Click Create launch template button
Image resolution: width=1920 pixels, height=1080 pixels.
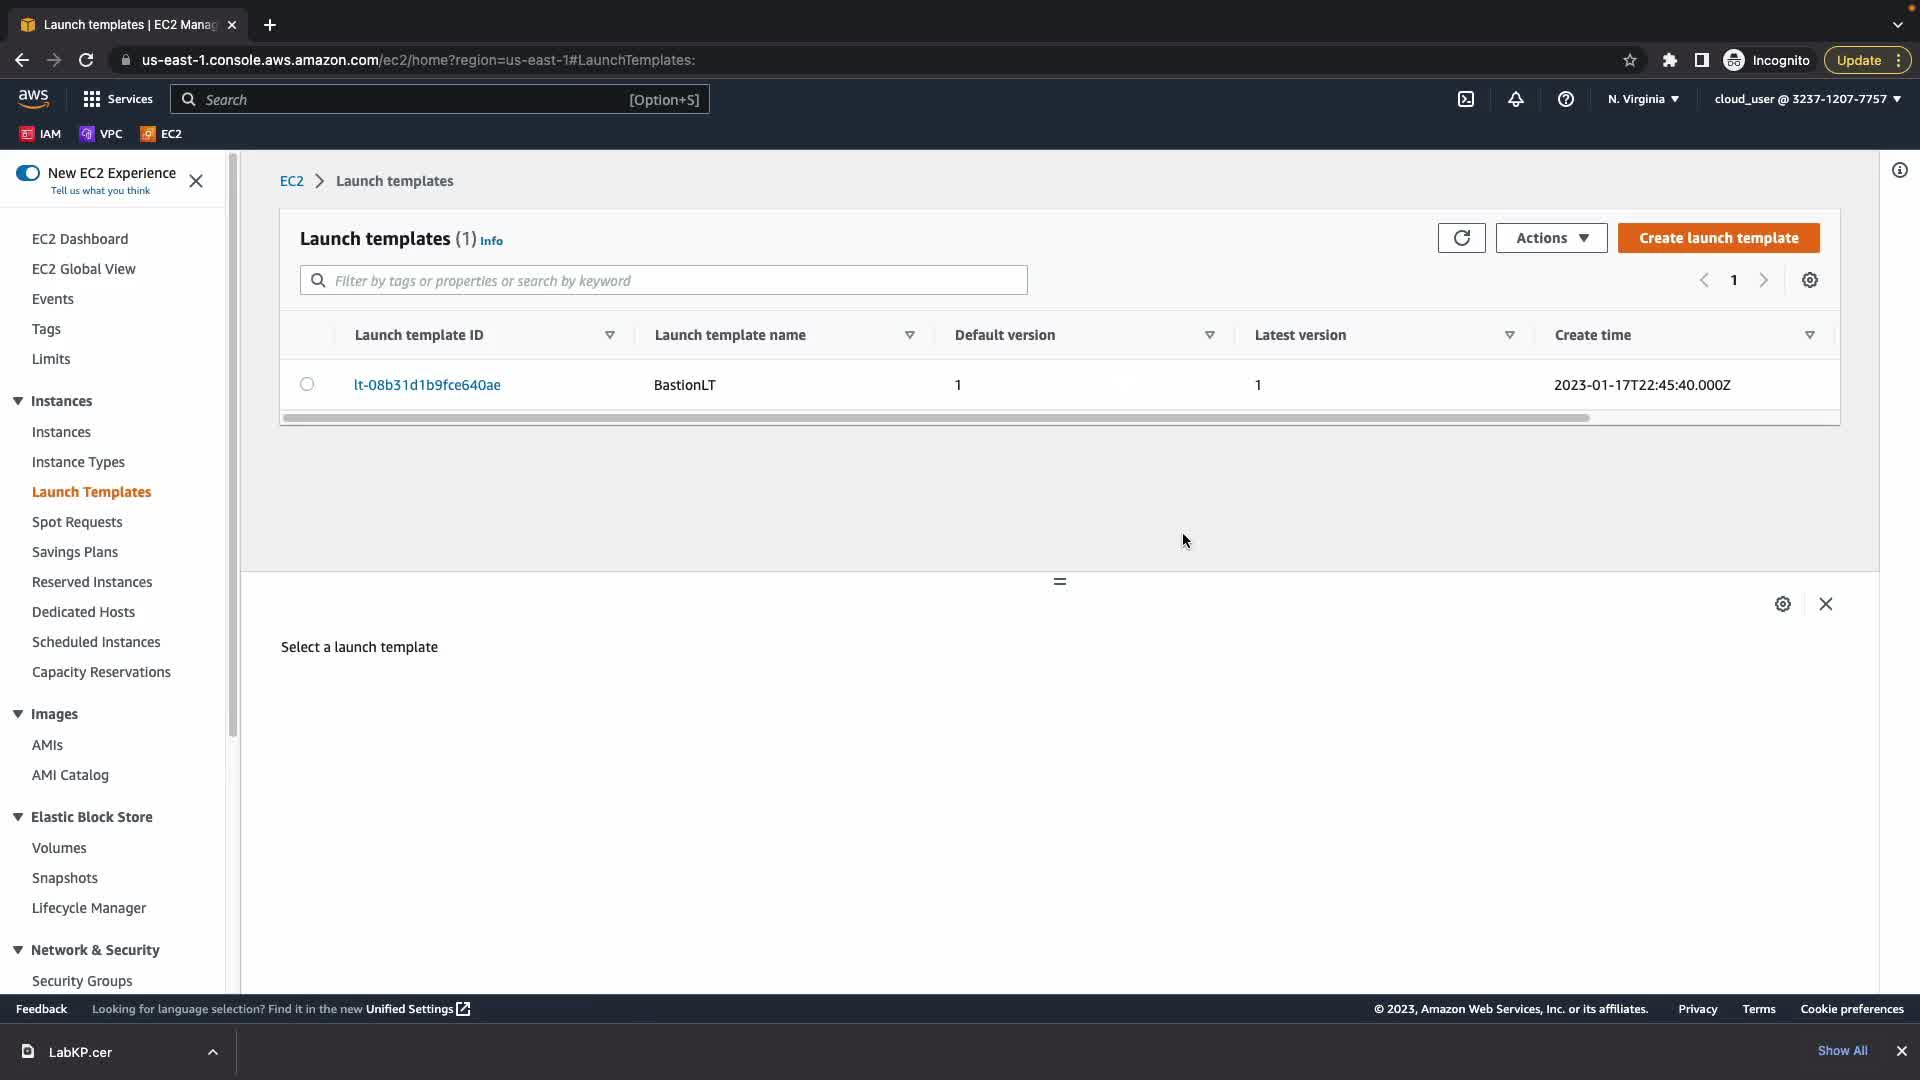[x=1718, y=238]
